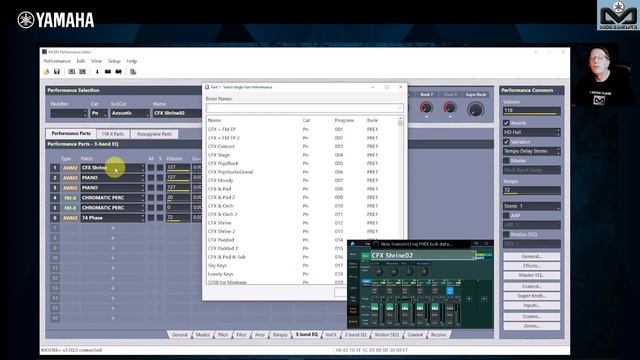Click the Zones... button
This screenshot has height=360, width=640.
tap(531, 326)
